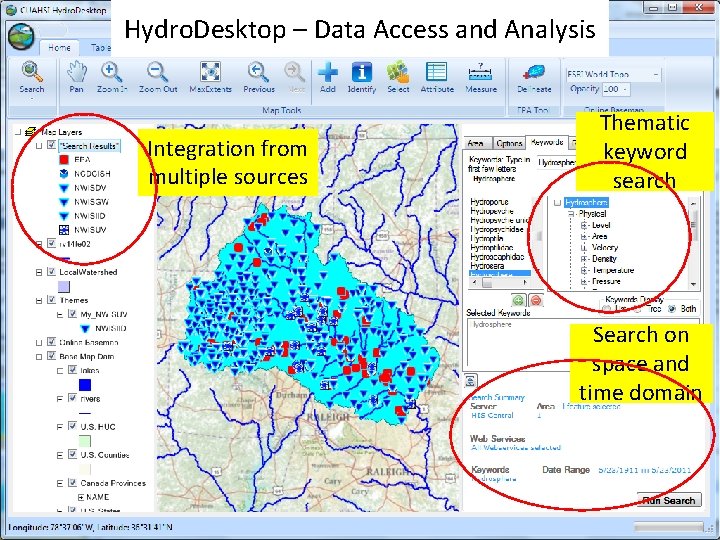720x540 pixels.
Task: Expand the Area node in keyword tree
Action: [584, 236]
